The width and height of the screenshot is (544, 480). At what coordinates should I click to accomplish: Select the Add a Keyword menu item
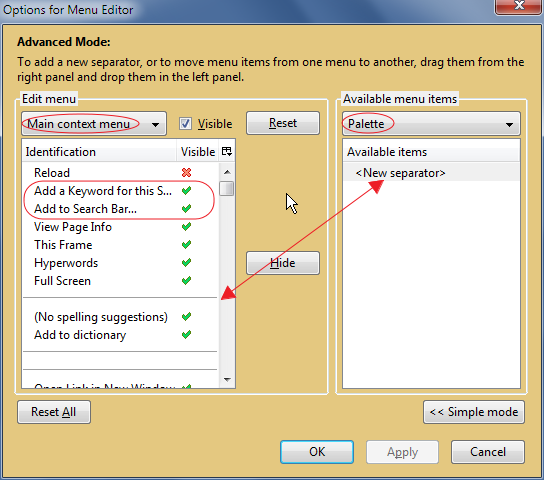coord(103,190)
